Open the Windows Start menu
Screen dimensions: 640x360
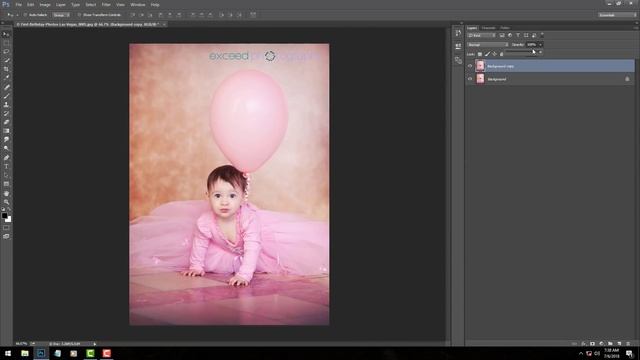pos(8,353)
